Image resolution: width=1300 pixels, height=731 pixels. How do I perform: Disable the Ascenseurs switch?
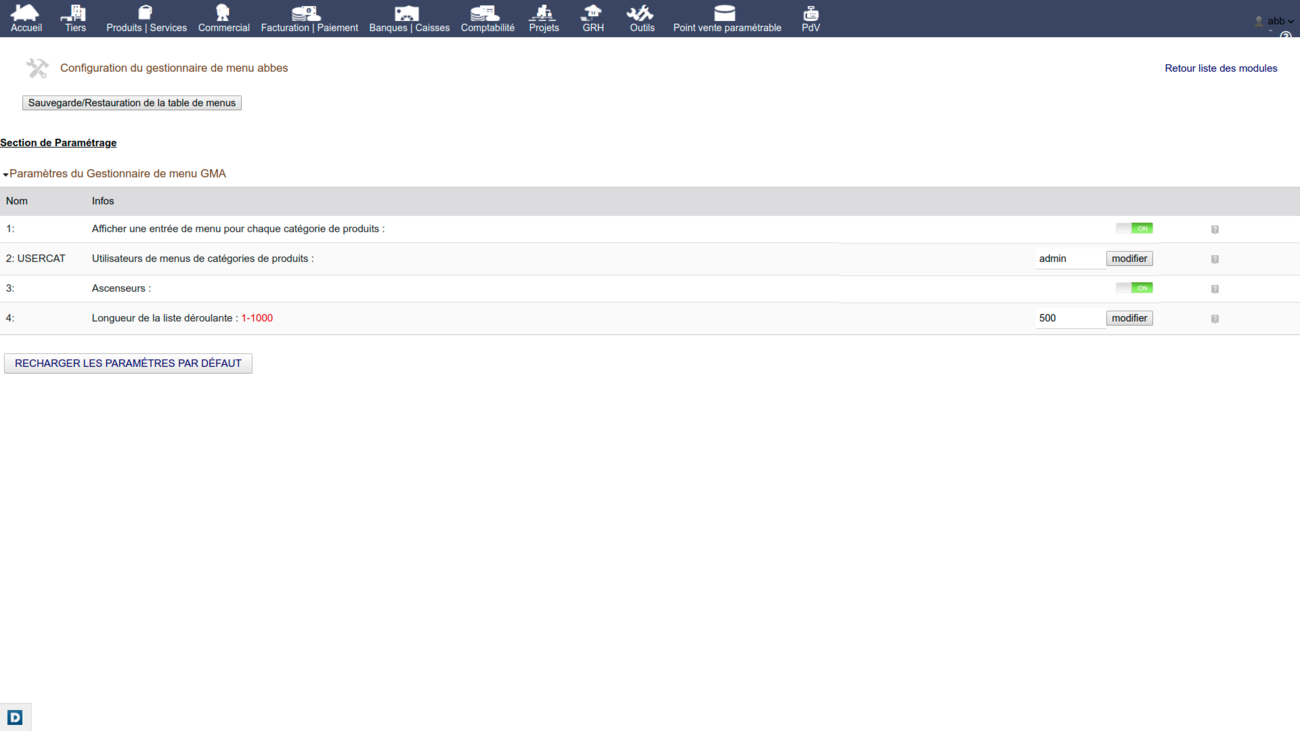click(1134, 288)
